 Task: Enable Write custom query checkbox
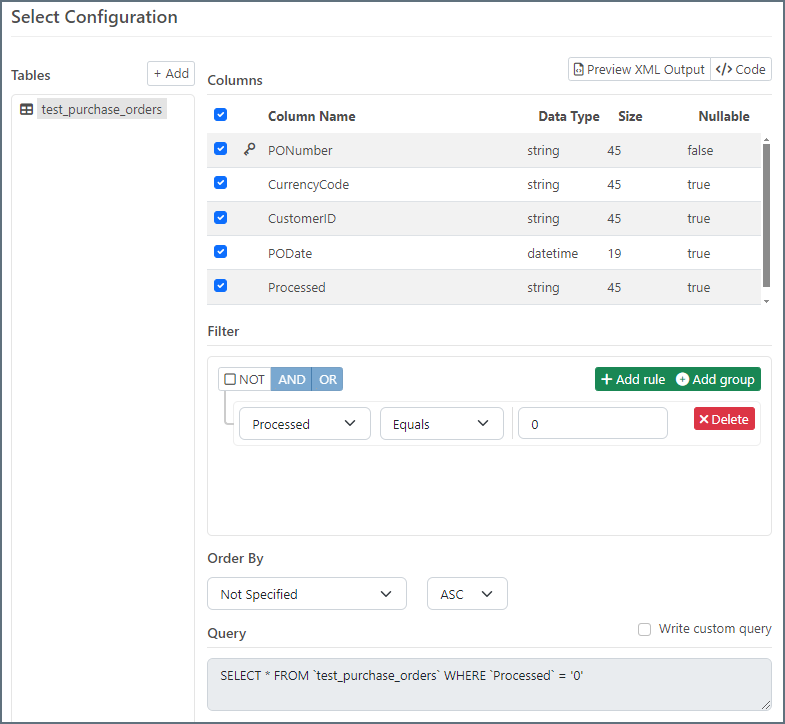point(645,629)
